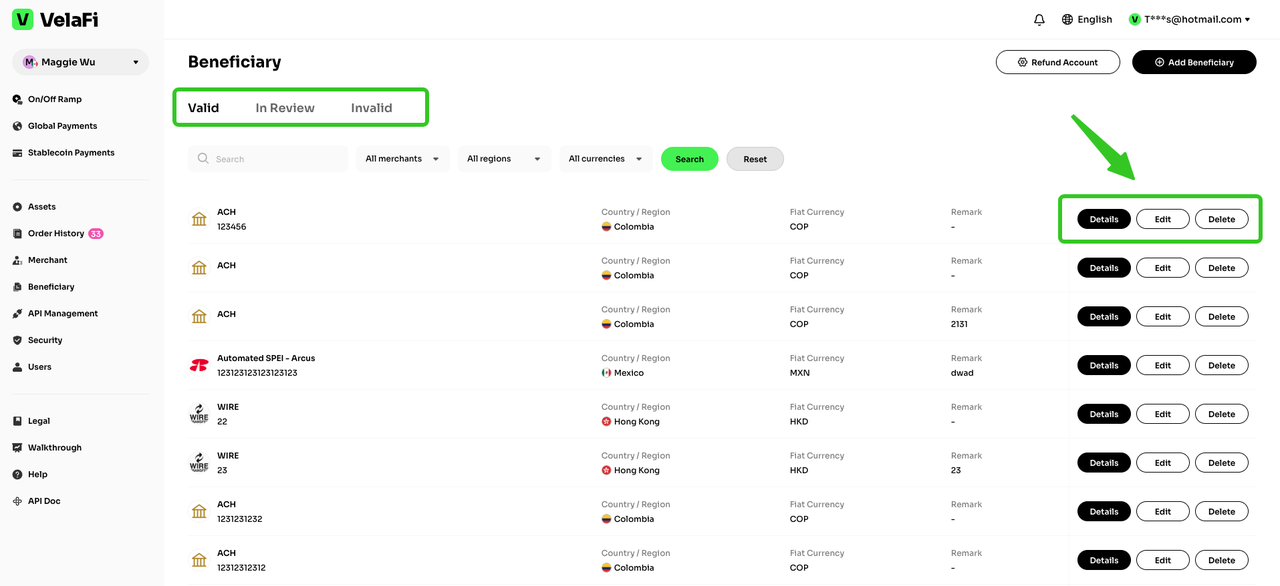The width and height of the screenshot is (1280, 586).
Task: Expand the All regions filter
Action: tap(503, 159)
